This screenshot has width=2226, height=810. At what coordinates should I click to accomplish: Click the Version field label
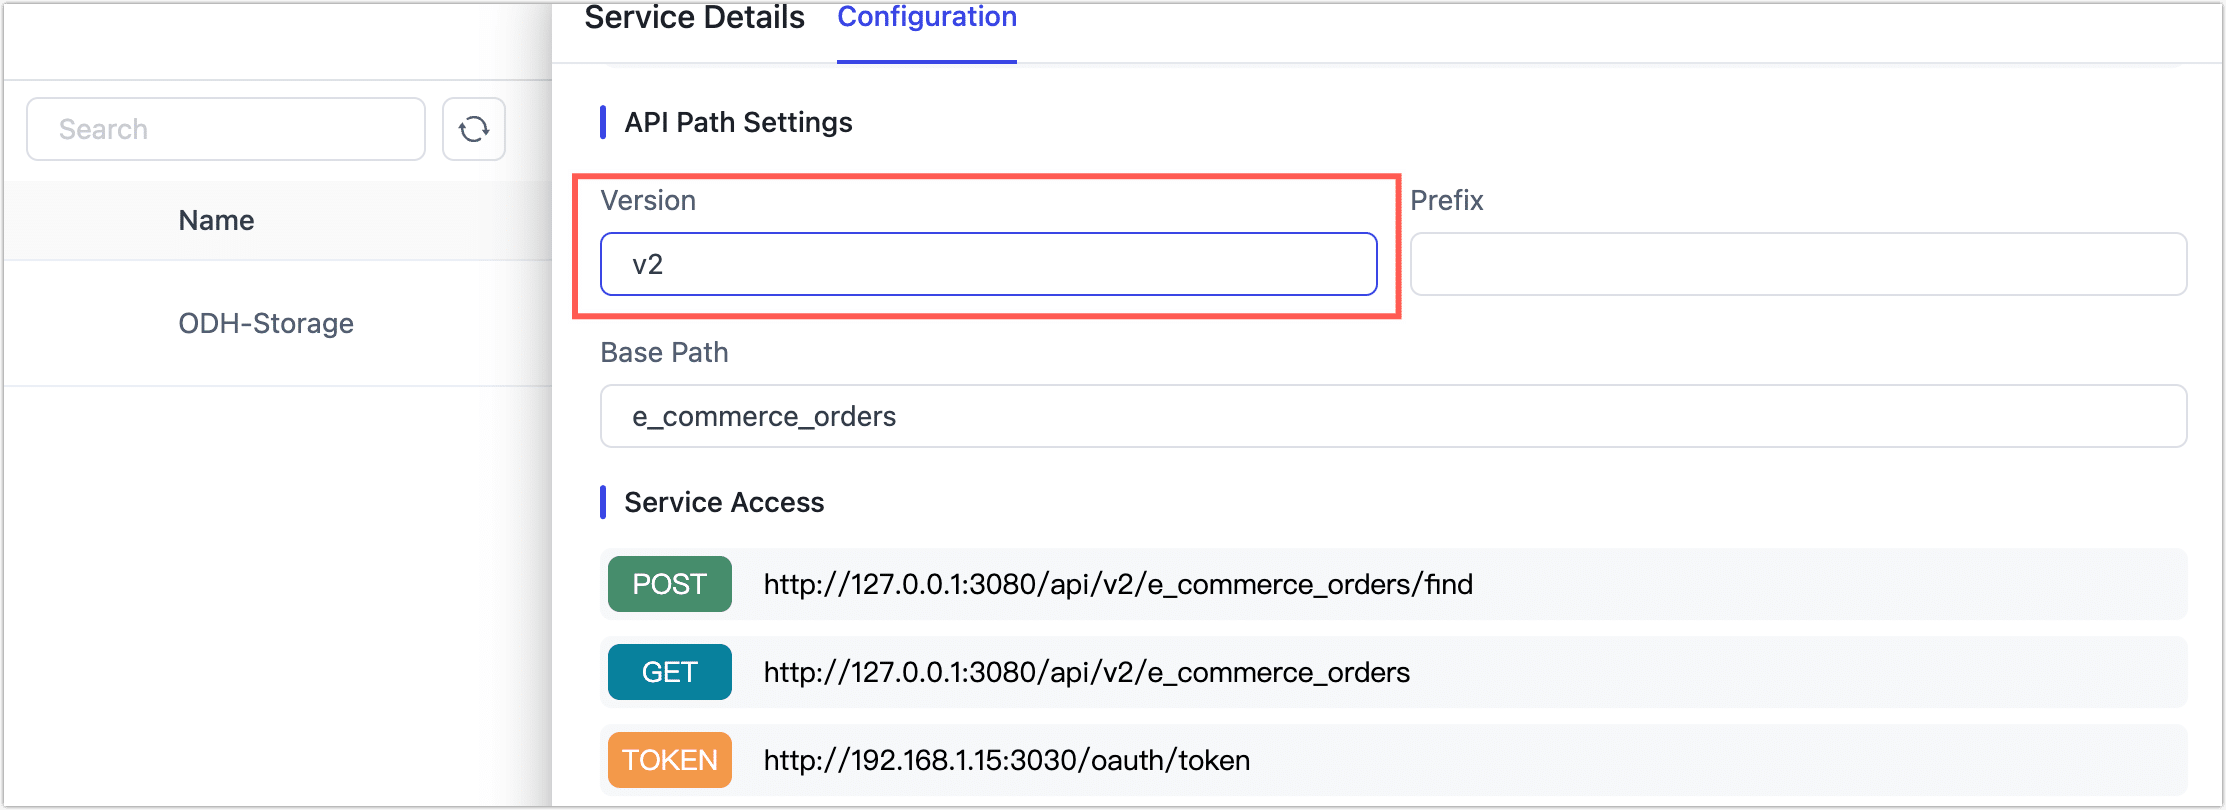[648, 200]
